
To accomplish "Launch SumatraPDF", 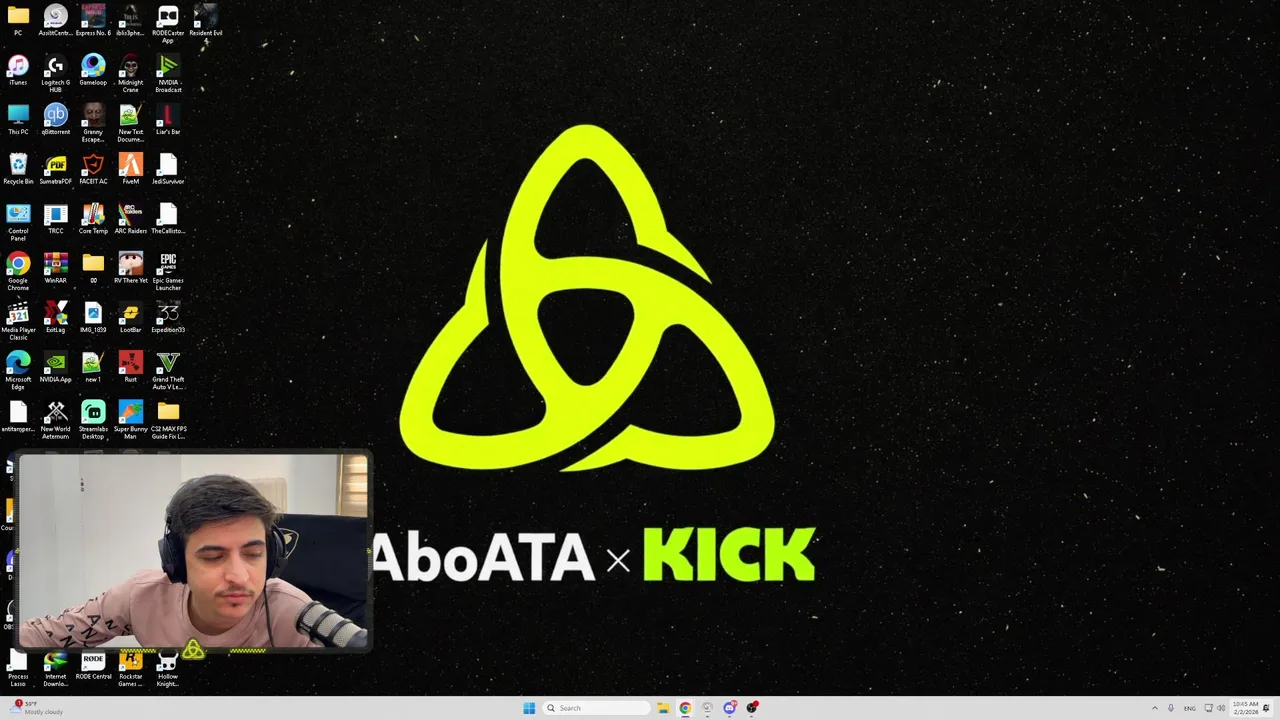I will point(56,170).
